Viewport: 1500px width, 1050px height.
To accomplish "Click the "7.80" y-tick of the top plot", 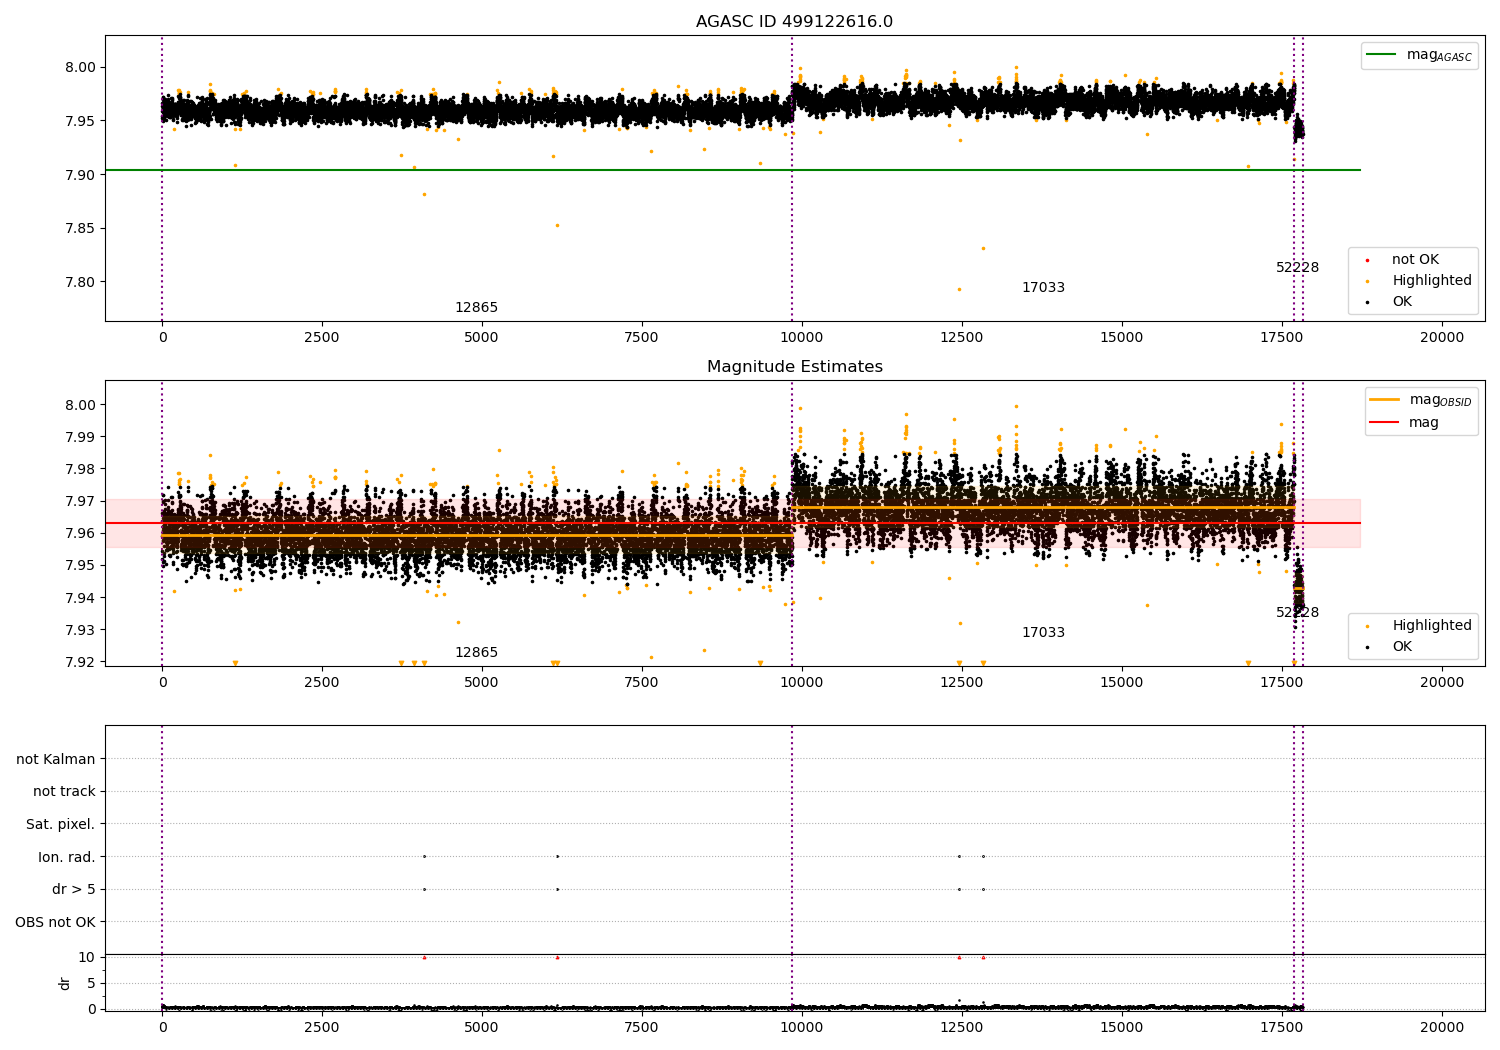I will click(x=80, y=282).
